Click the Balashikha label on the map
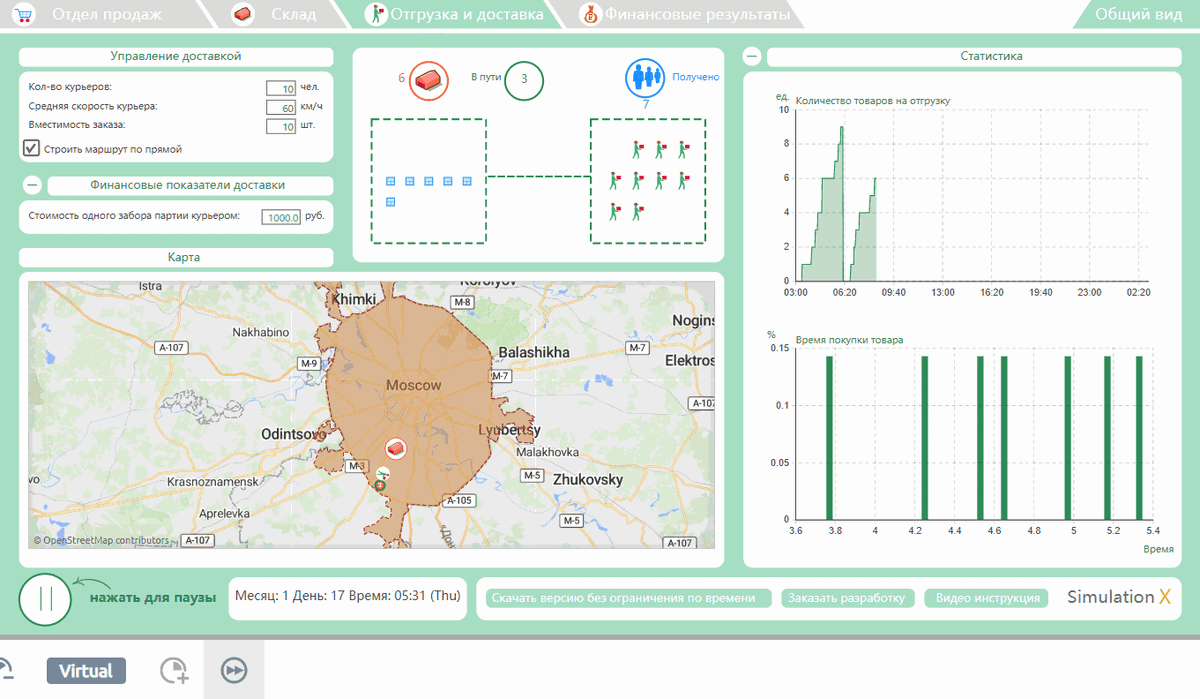 (x=533, y=353)
